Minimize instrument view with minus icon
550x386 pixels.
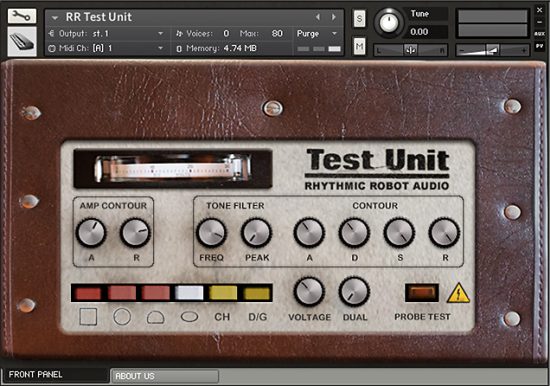[x=540, y=22]
